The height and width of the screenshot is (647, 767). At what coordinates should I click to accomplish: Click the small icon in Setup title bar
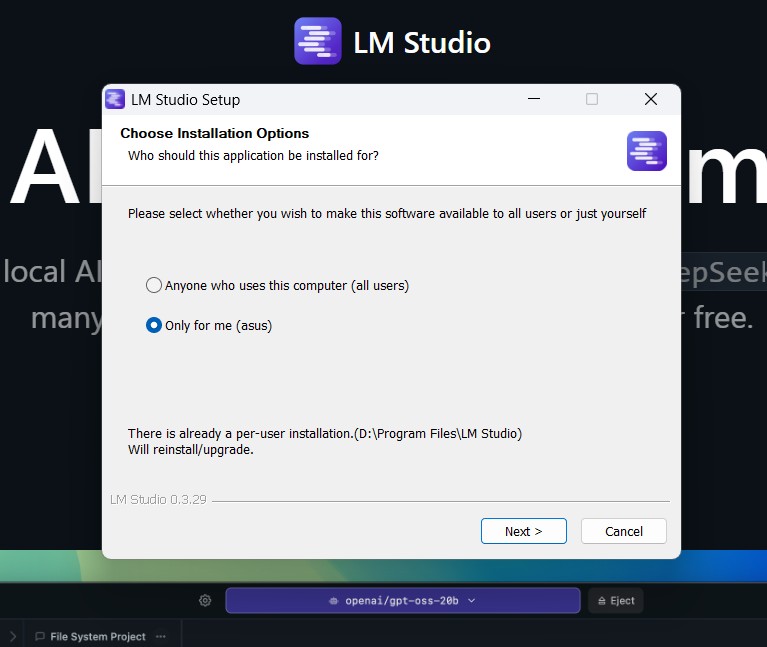(116, 99)
